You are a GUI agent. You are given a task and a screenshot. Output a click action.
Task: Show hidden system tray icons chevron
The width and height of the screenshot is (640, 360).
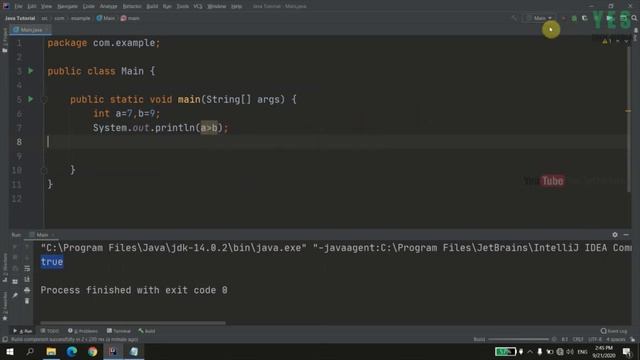530,351
